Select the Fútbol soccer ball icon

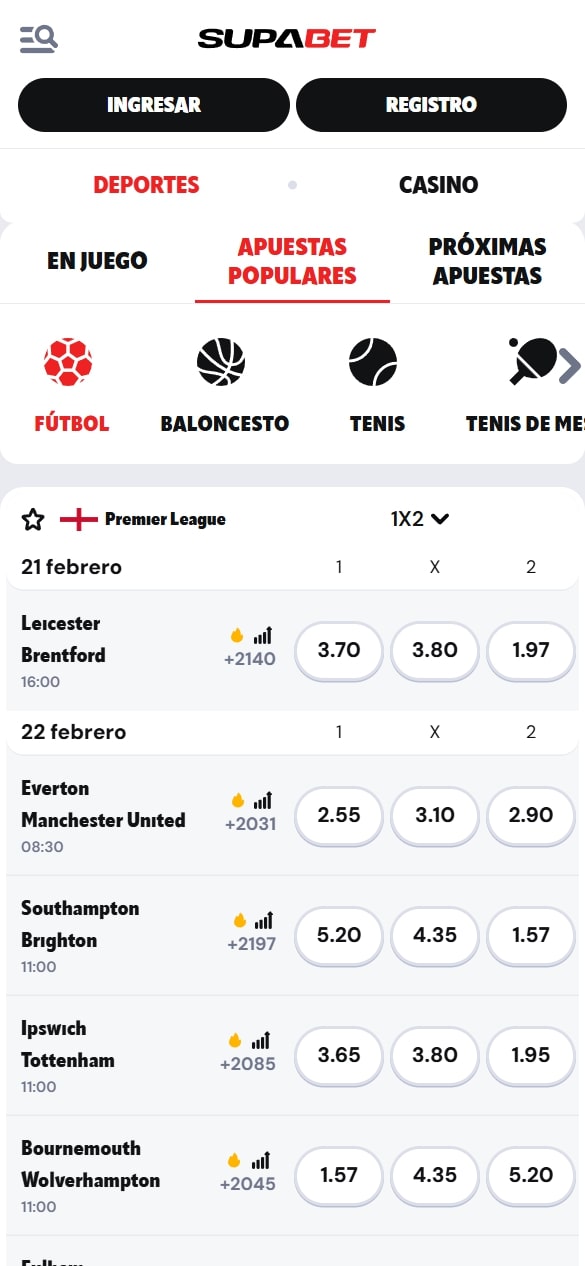pos(68,362)
